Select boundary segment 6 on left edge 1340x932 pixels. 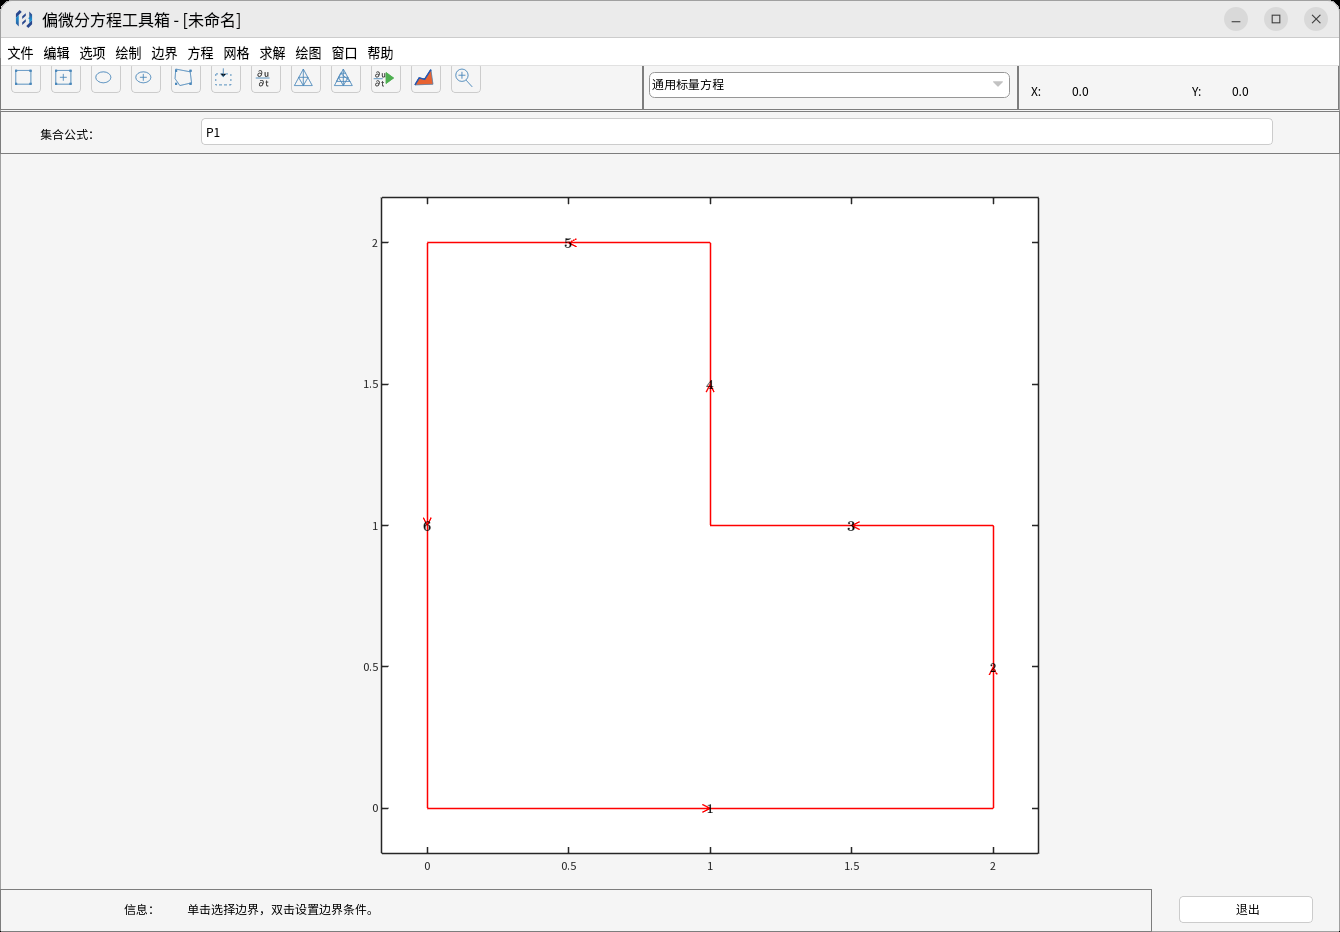pyautogui.click(x=427, y=525)
